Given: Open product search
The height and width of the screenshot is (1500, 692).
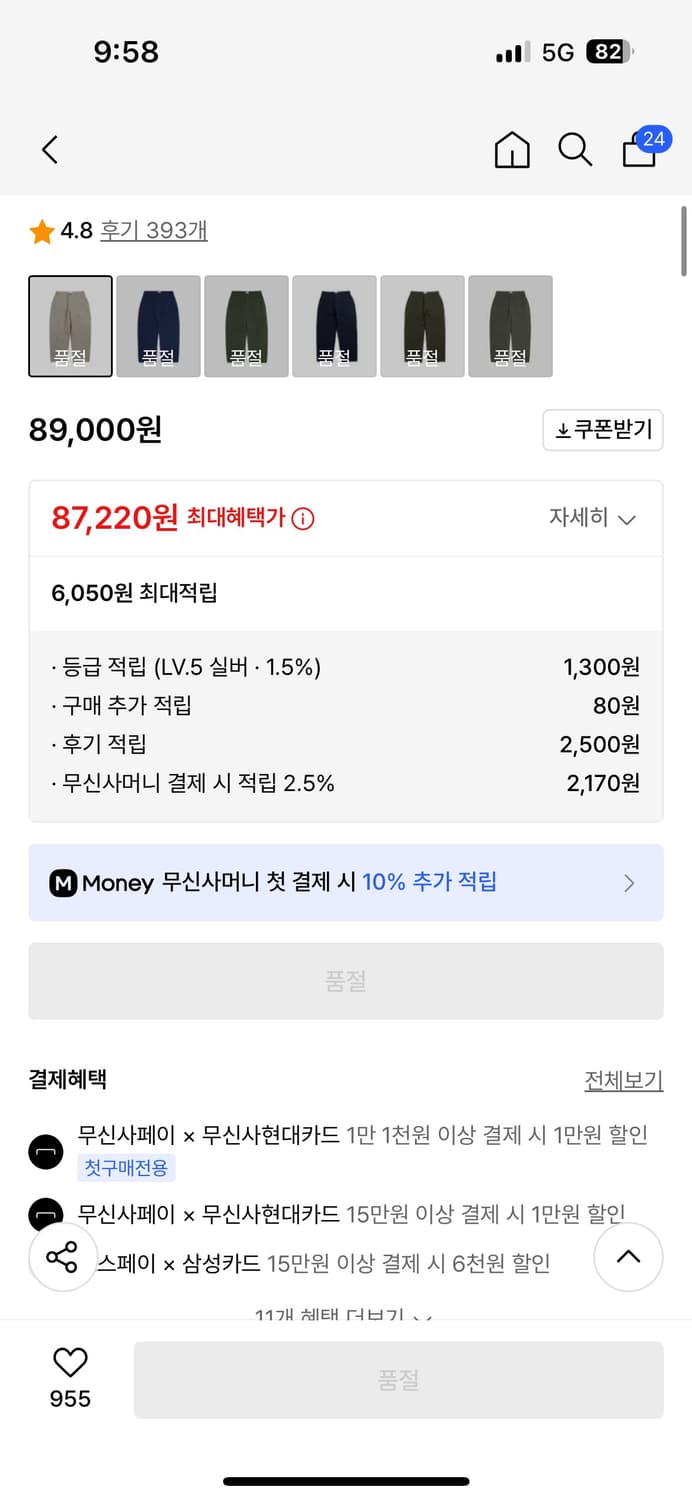Looking at the screenshot, I should coord(575,150).
